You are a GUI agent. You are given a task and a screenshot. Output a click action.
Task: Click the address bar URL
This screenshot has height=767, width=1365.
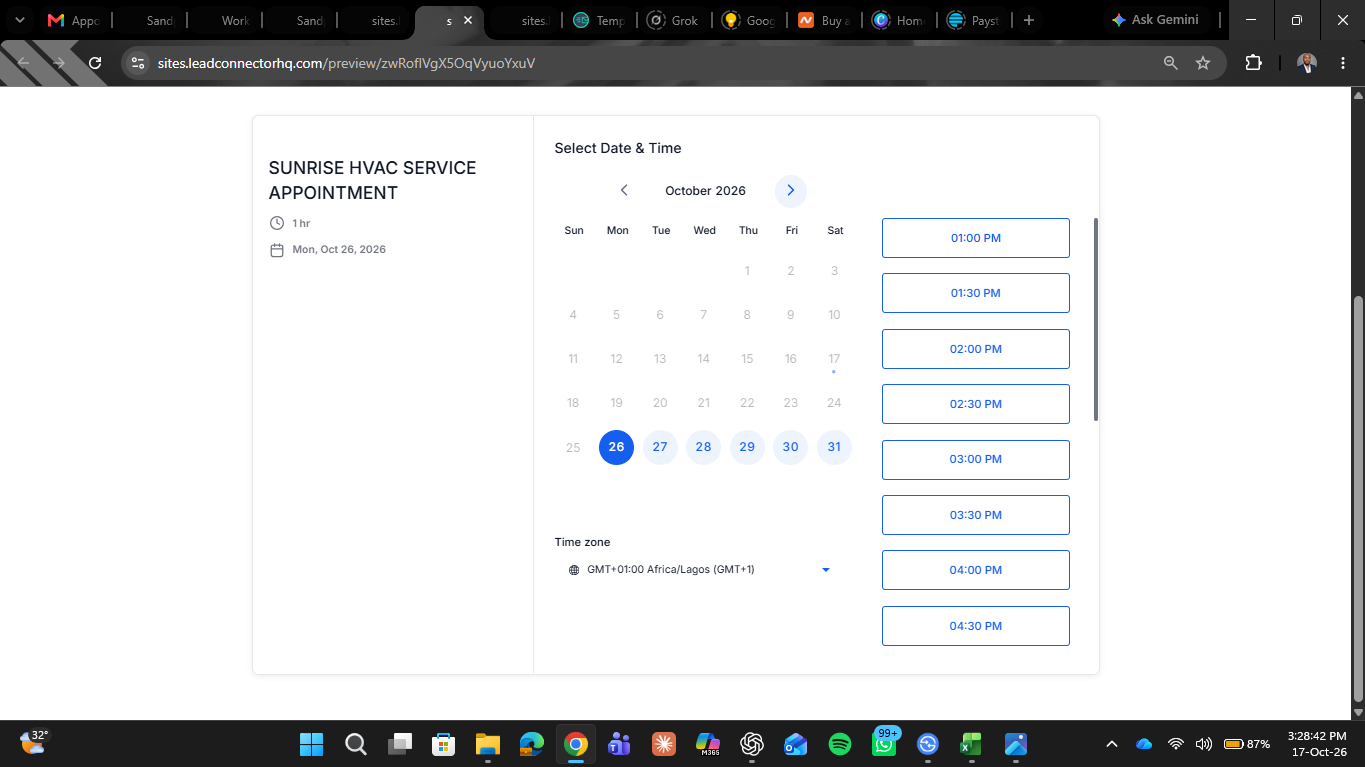[346, 63]
